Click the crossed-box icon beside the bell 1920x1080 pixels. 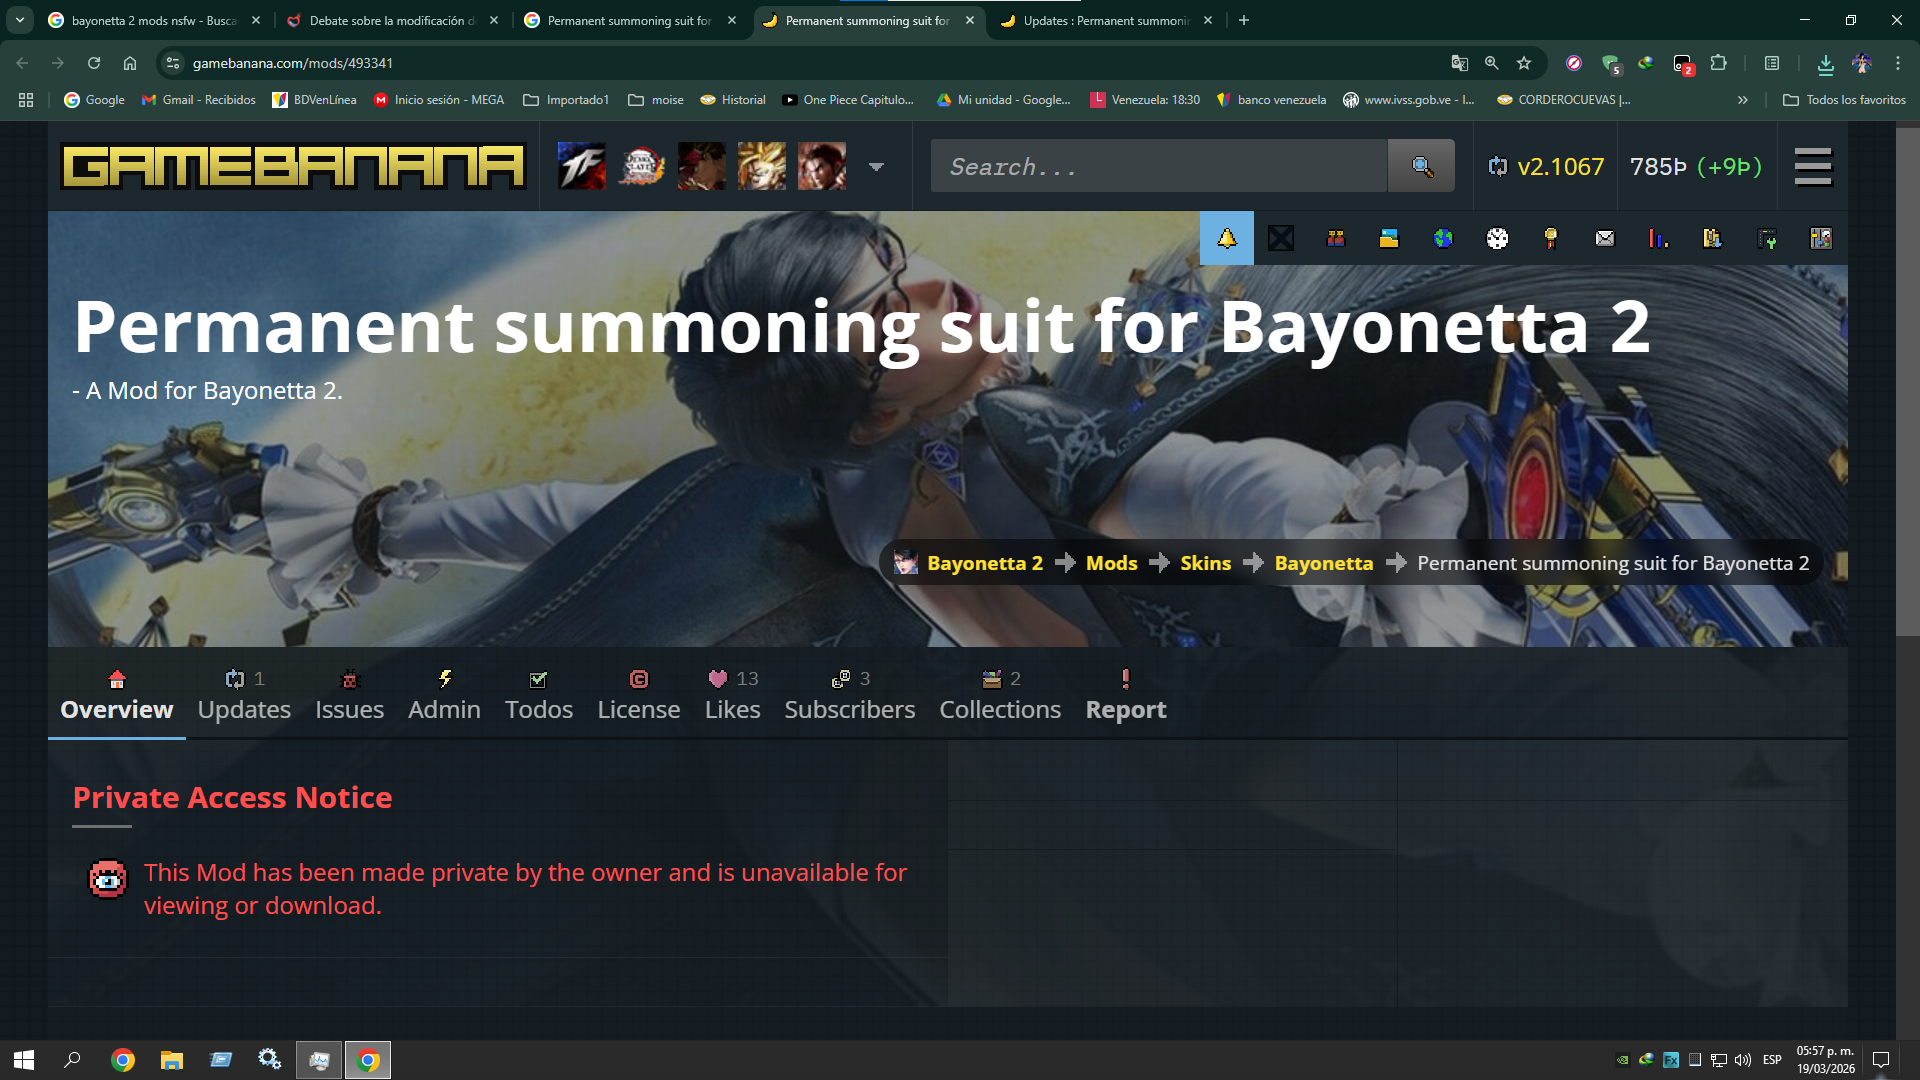(1281, 238)
